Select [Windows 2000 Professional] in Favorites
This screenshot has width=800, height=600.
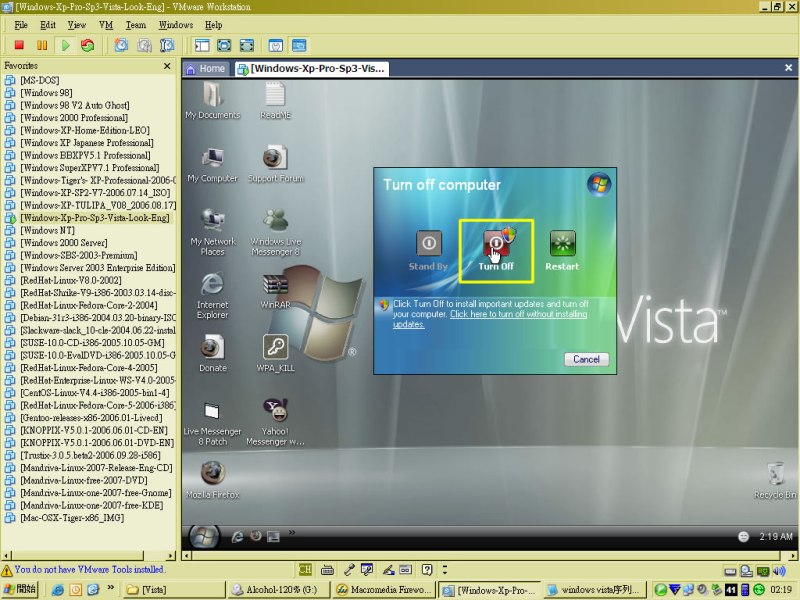(x=74, y=118)
